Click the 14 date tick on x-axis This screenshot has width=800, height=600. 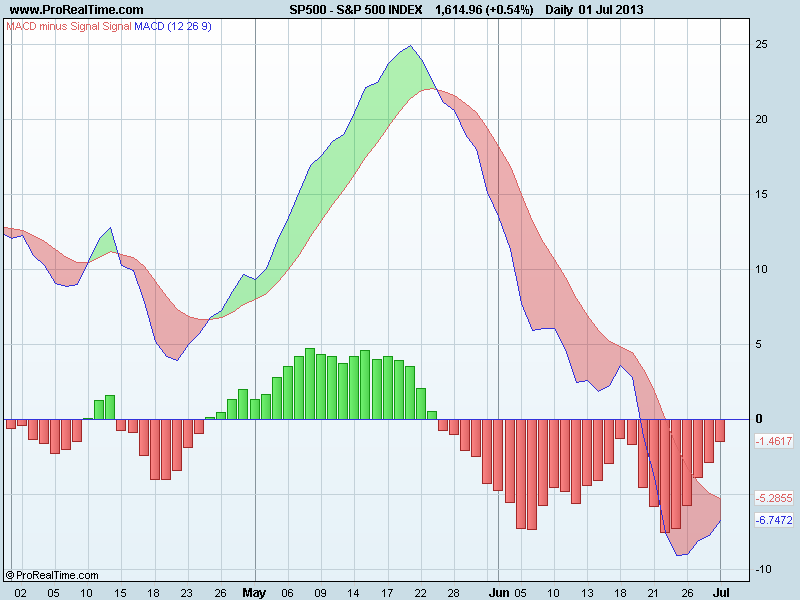[x=353, y=593]
